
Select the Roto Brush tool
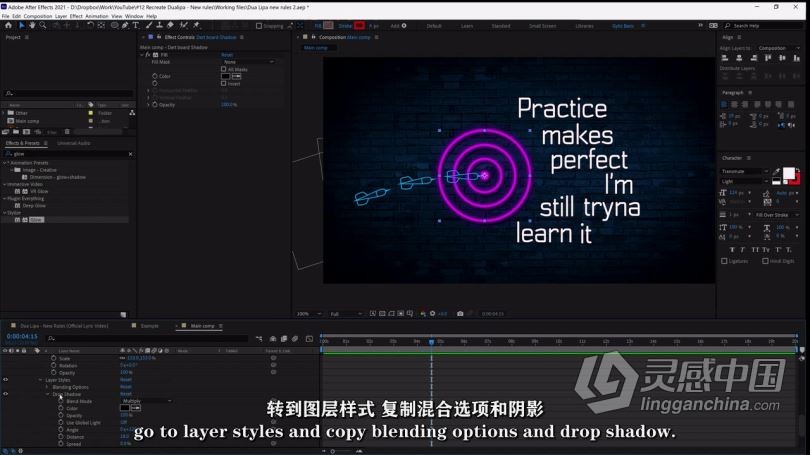[x=183, y=25]
